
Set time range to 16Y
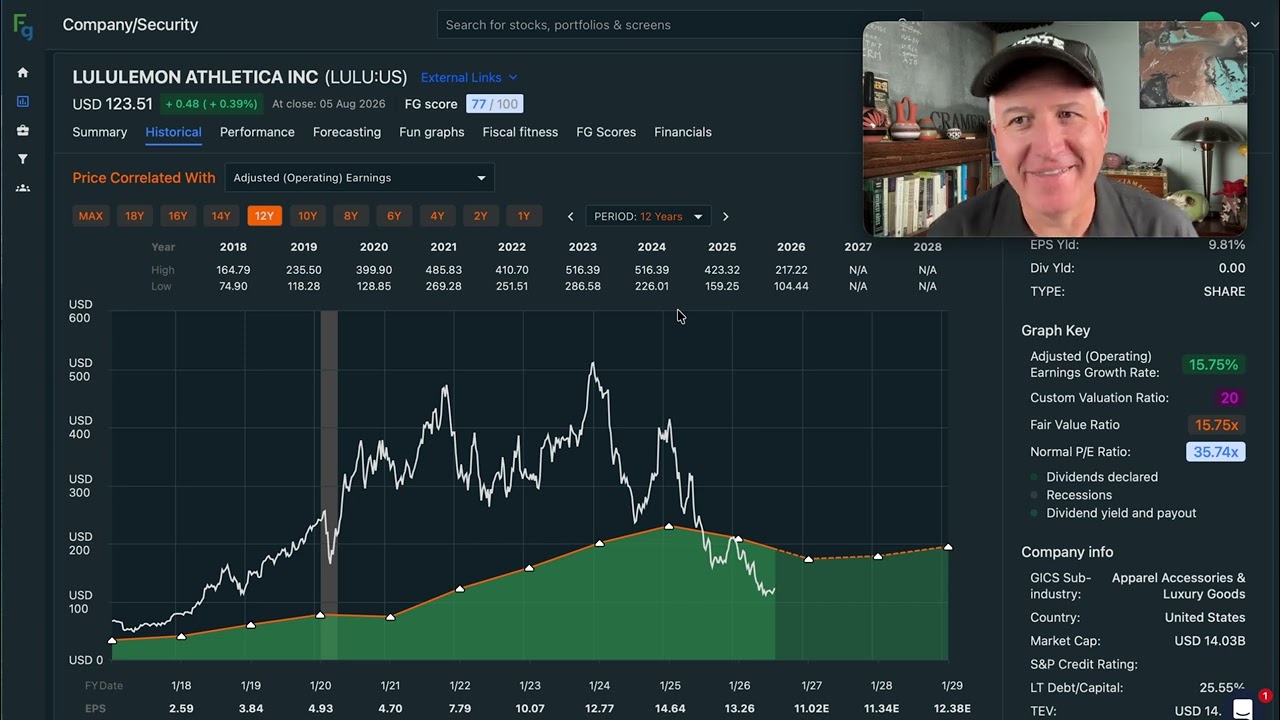coord(178,216)
